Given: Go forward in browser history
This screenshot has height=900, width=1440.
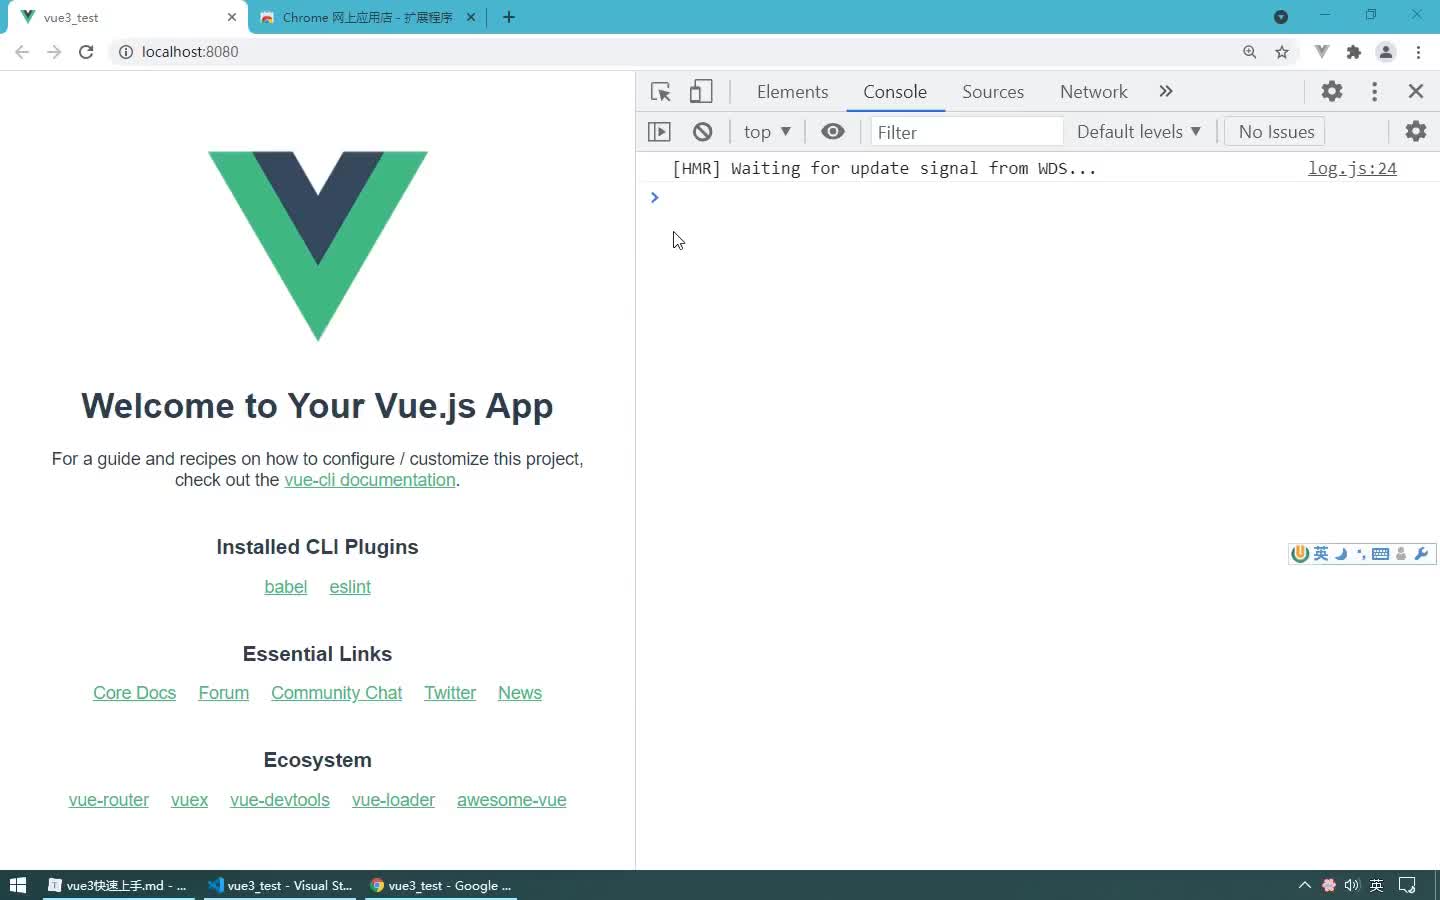Looking at the screenshot, I should tap(54, 52).
